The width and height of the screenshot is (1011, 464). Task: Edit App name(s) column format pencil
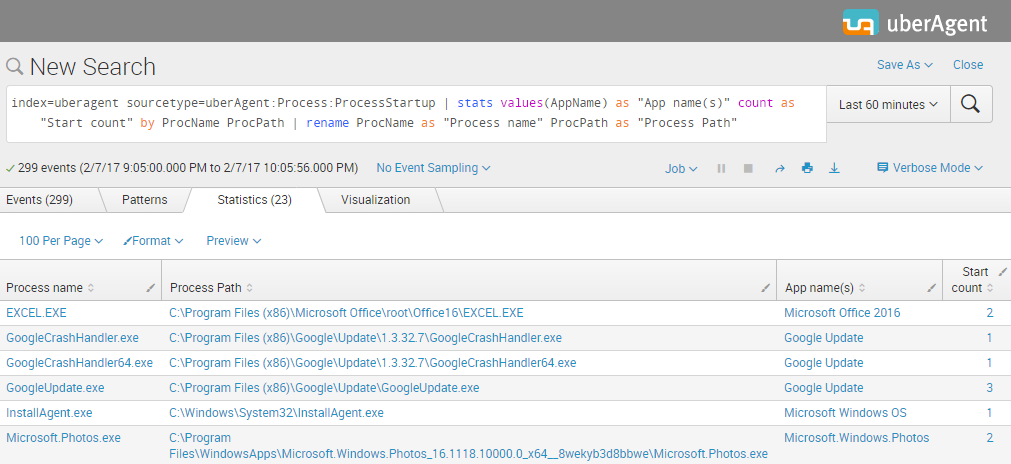tap(932, 288)
